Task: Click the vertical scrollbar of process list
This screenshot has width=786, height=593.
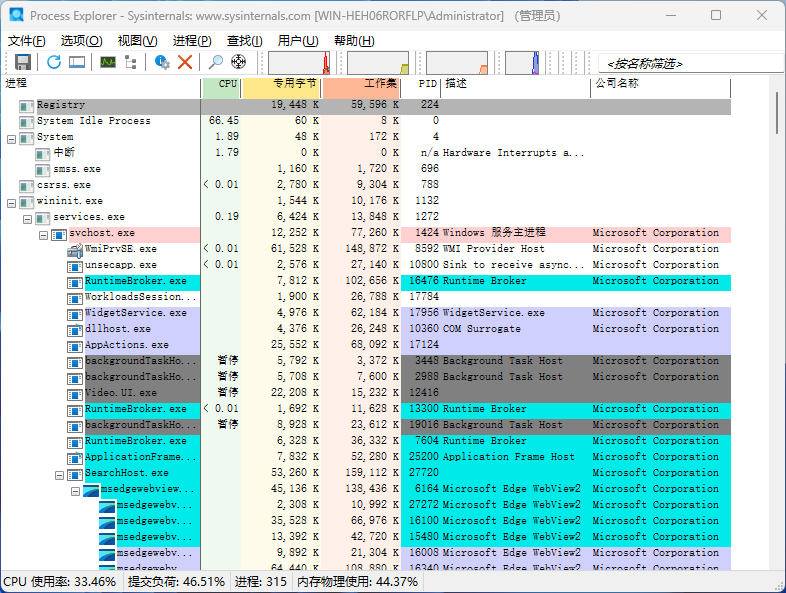Action: [776, 112]
